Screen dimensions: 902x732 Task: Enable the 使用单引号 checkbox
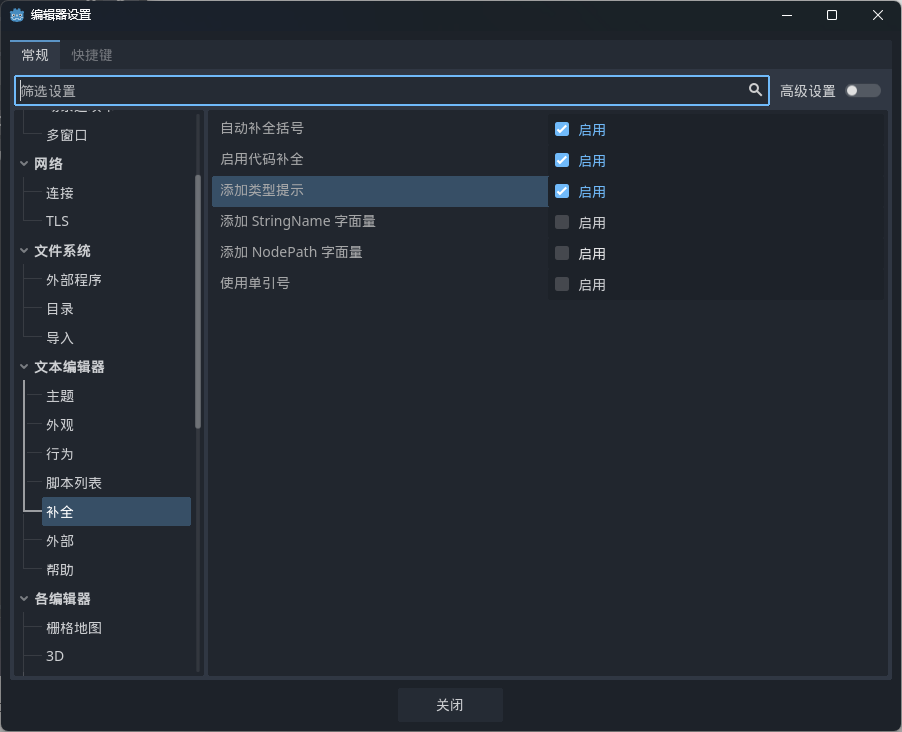tap(562, 284)
